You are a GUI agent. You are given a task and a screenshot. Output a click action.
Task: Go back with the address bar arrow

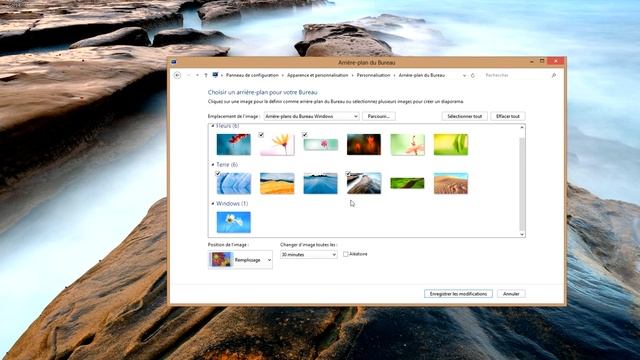[178, 75]
